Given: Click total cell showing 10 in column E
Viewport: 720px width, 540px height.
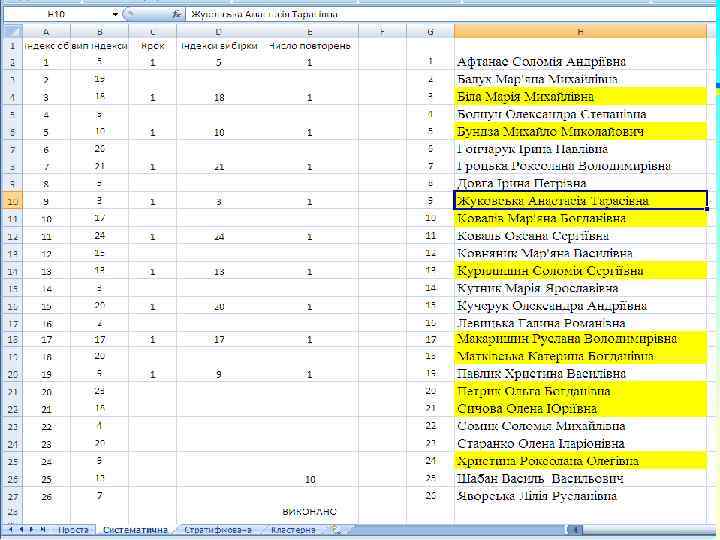Looking at the screenshot, I should coord(310,479).
